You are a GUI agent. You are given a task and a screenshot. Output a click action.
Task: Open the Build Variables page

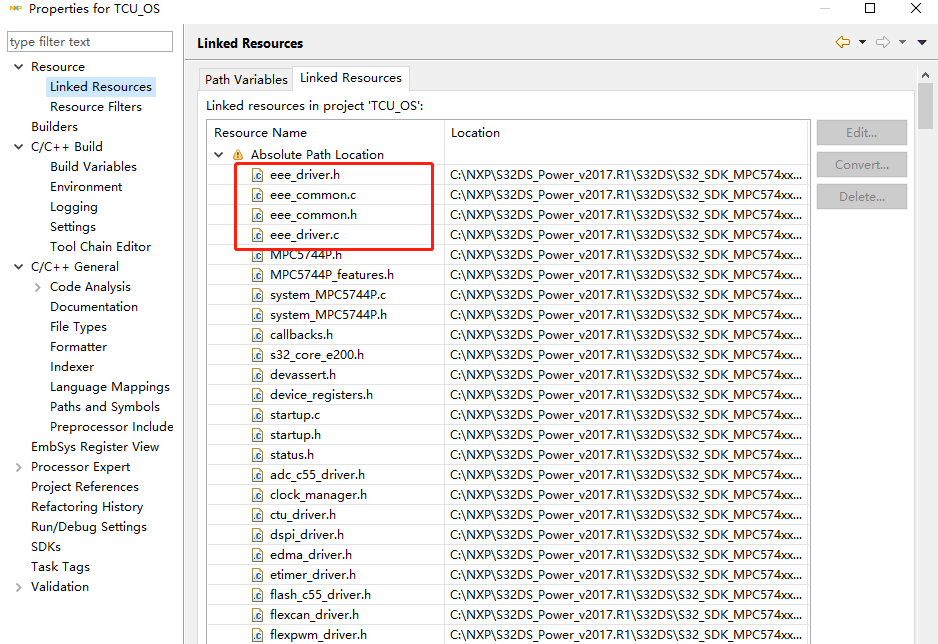pyautogui.click(x=93, y=167)
